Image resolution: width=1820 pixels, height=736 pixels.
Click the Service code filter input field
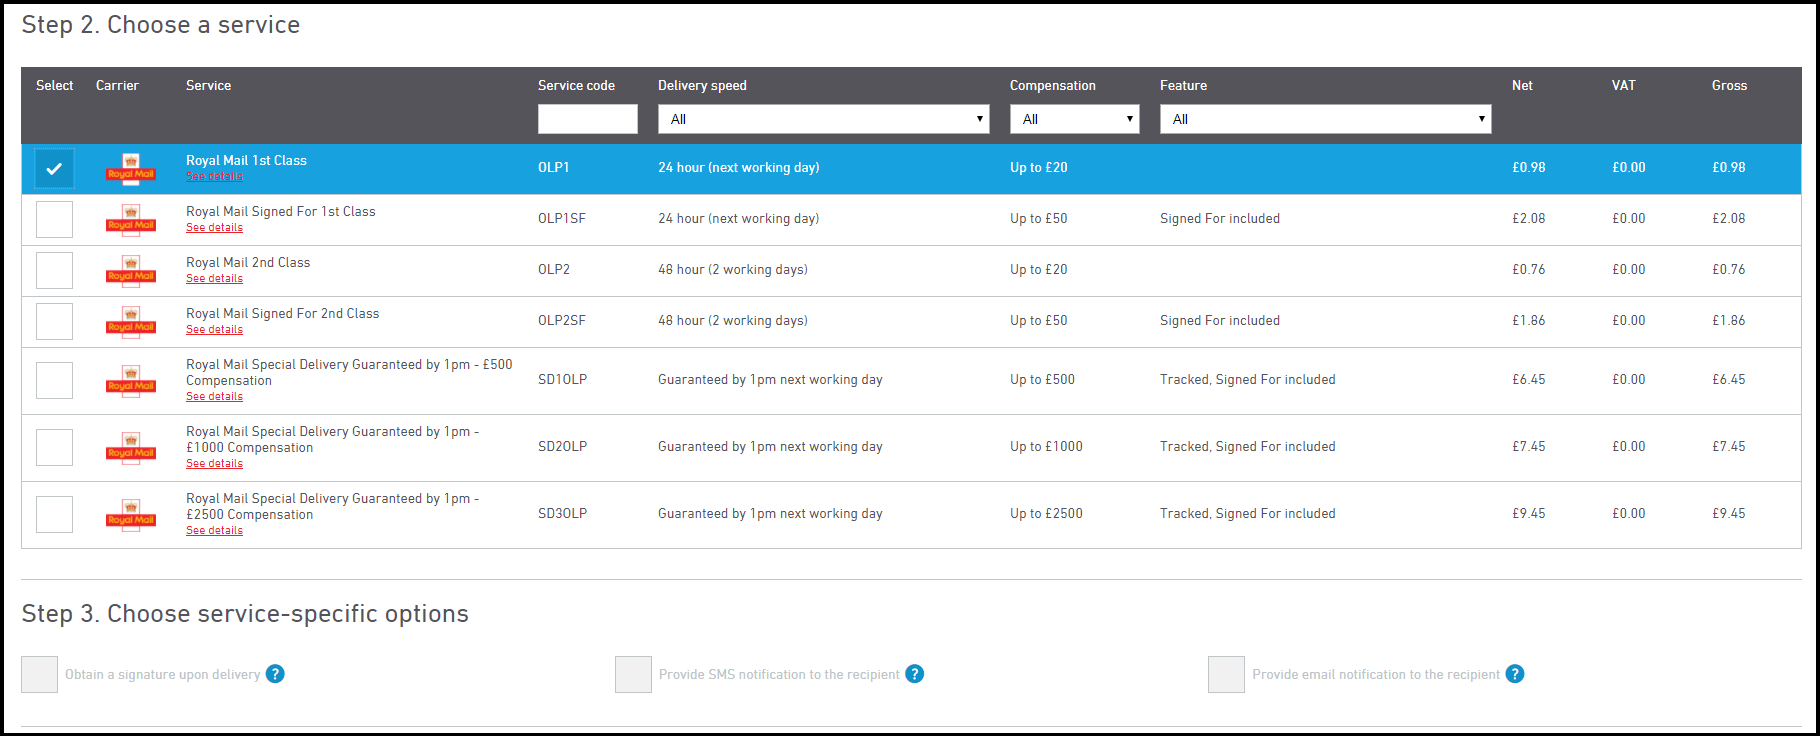click(587, 119)
